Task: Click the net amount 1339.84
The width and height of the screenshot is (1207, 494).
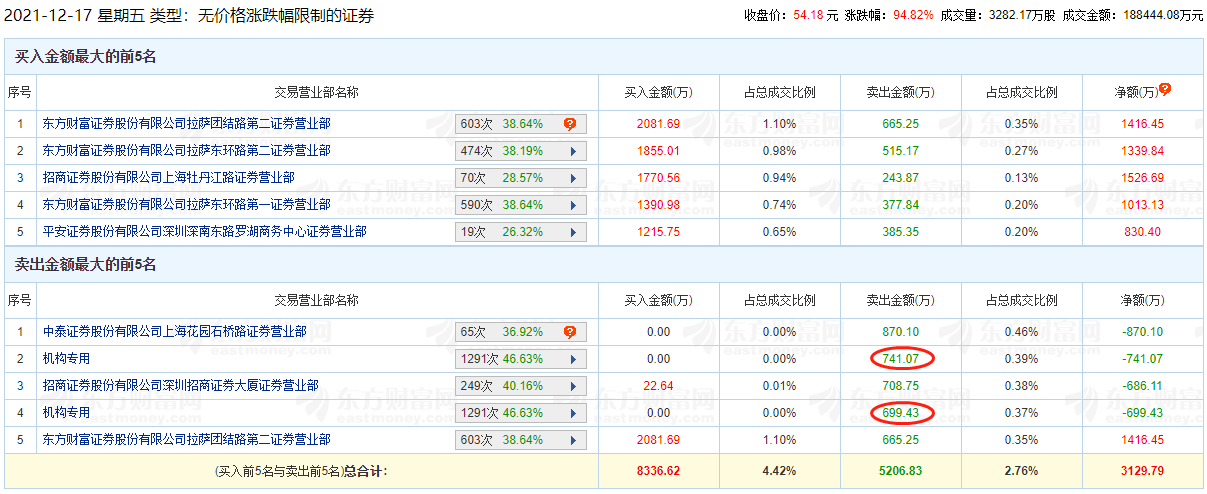Action: point(1143,151)
